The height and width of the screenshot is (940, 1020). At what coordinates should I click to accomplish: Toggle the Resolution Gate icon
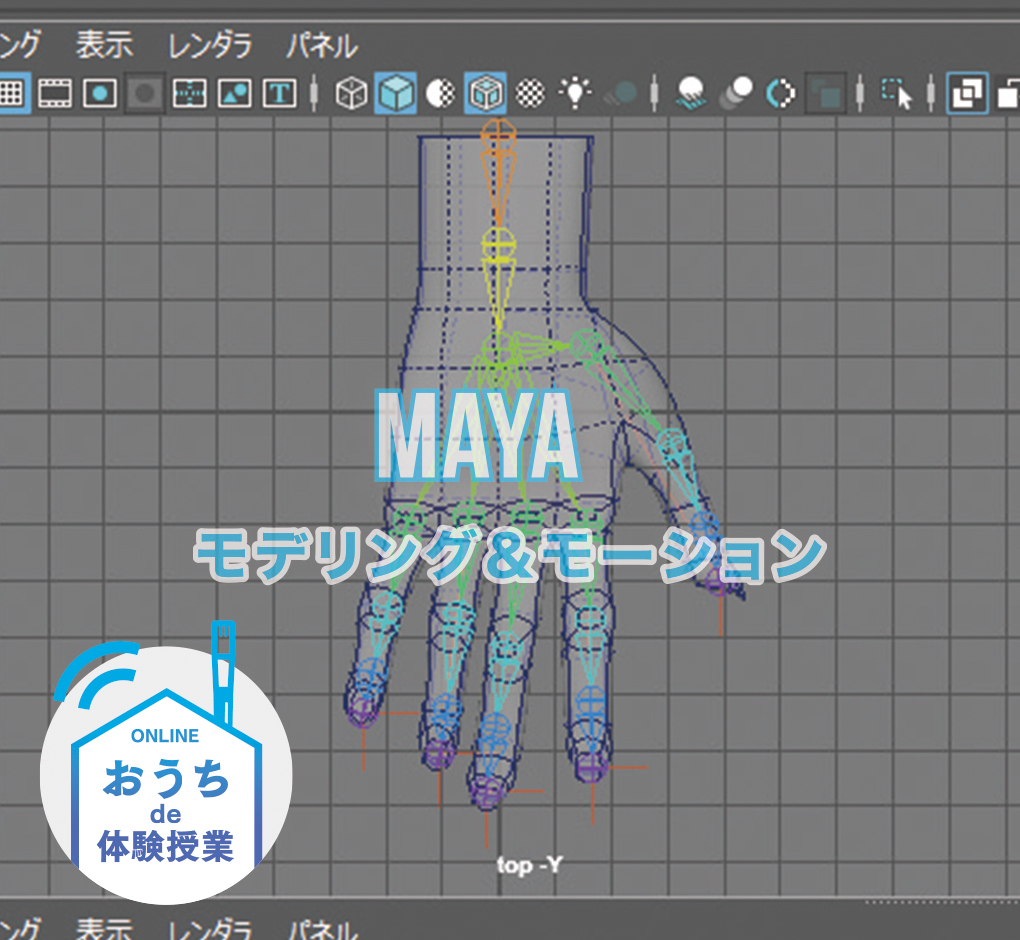point(100,93)
